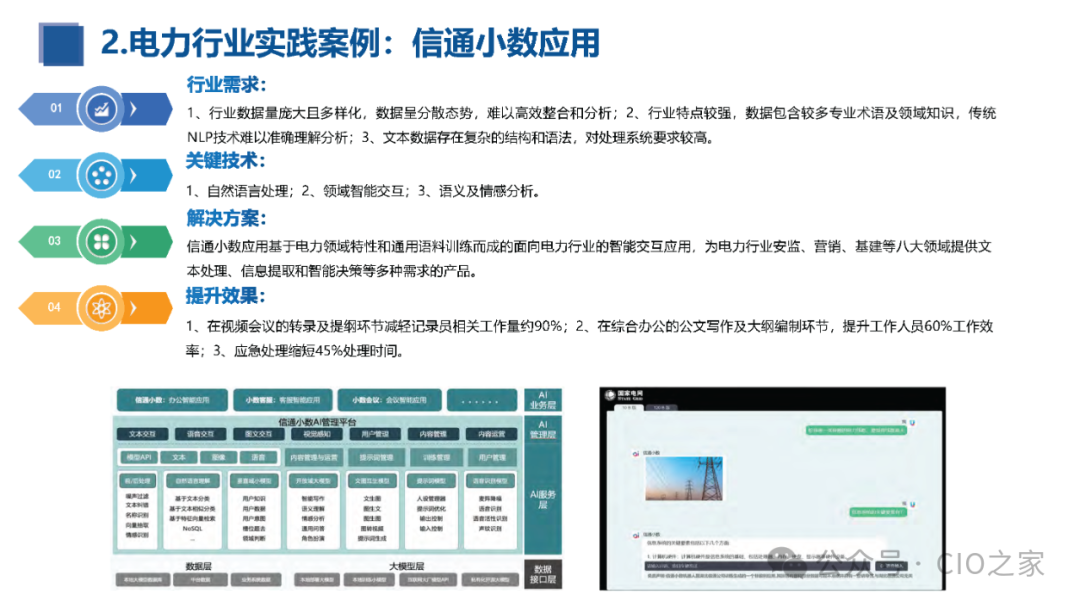Viewport: 1080px width, 607px height.
Task: Click the dotted placeholder box in the top row
Action: (482, 400)
